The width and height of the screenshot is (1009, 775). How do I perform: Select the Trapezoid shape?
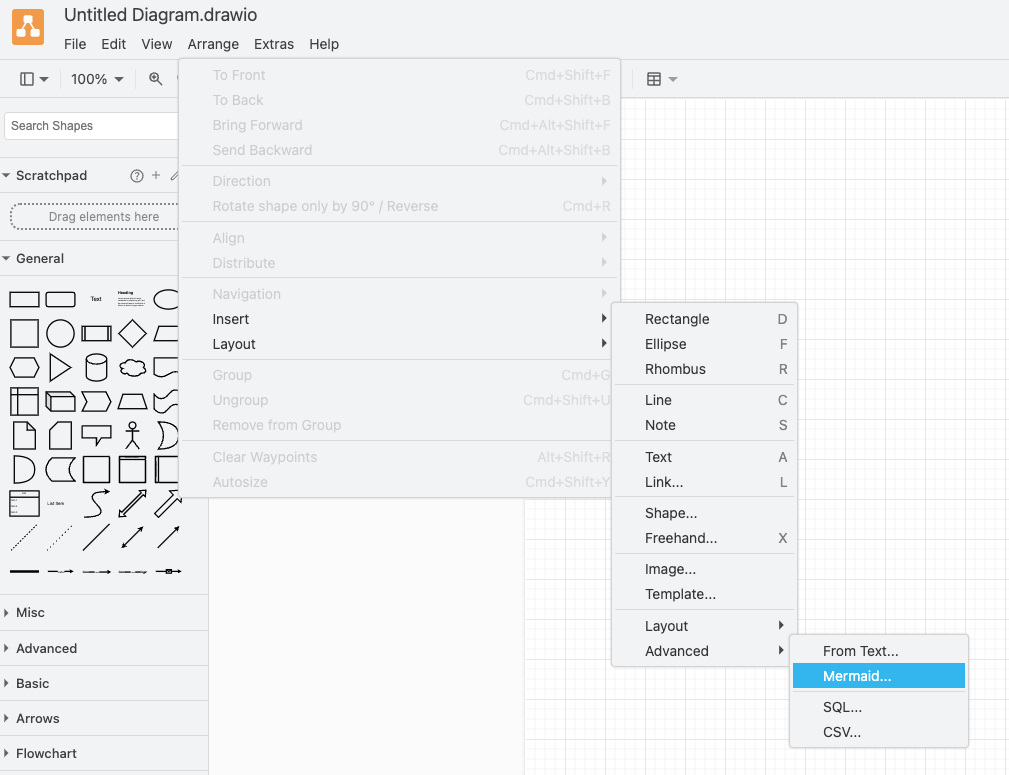[133, 402]
